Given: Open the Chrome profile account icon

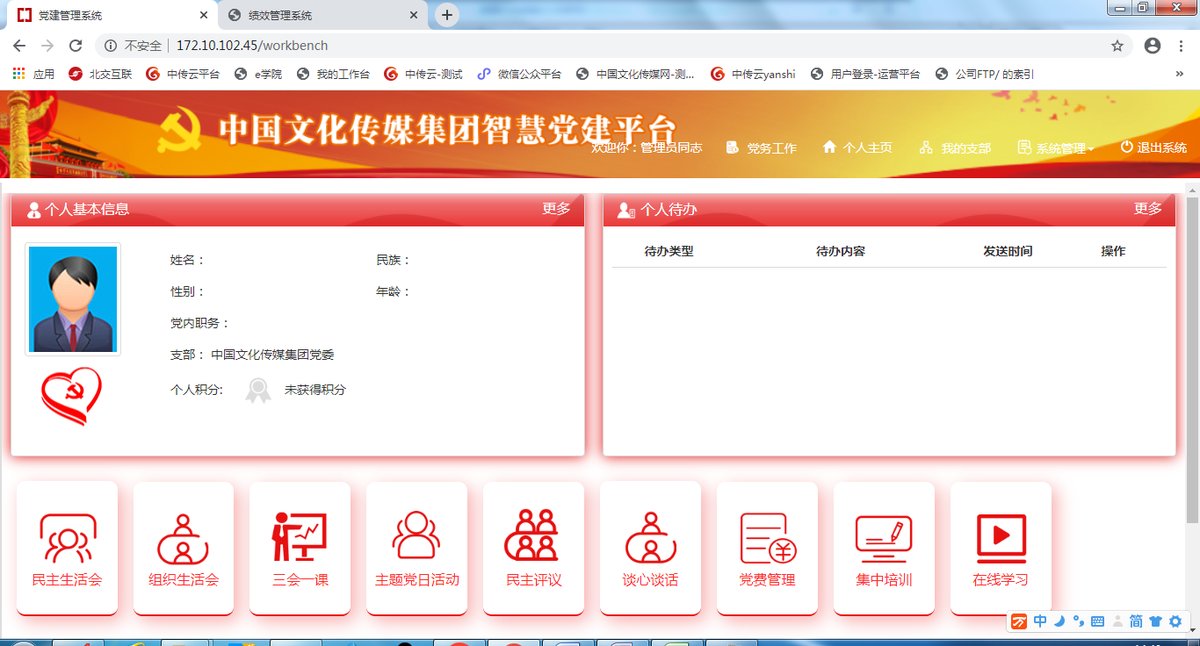Looking at the screenshot, I should [1152, 46].
